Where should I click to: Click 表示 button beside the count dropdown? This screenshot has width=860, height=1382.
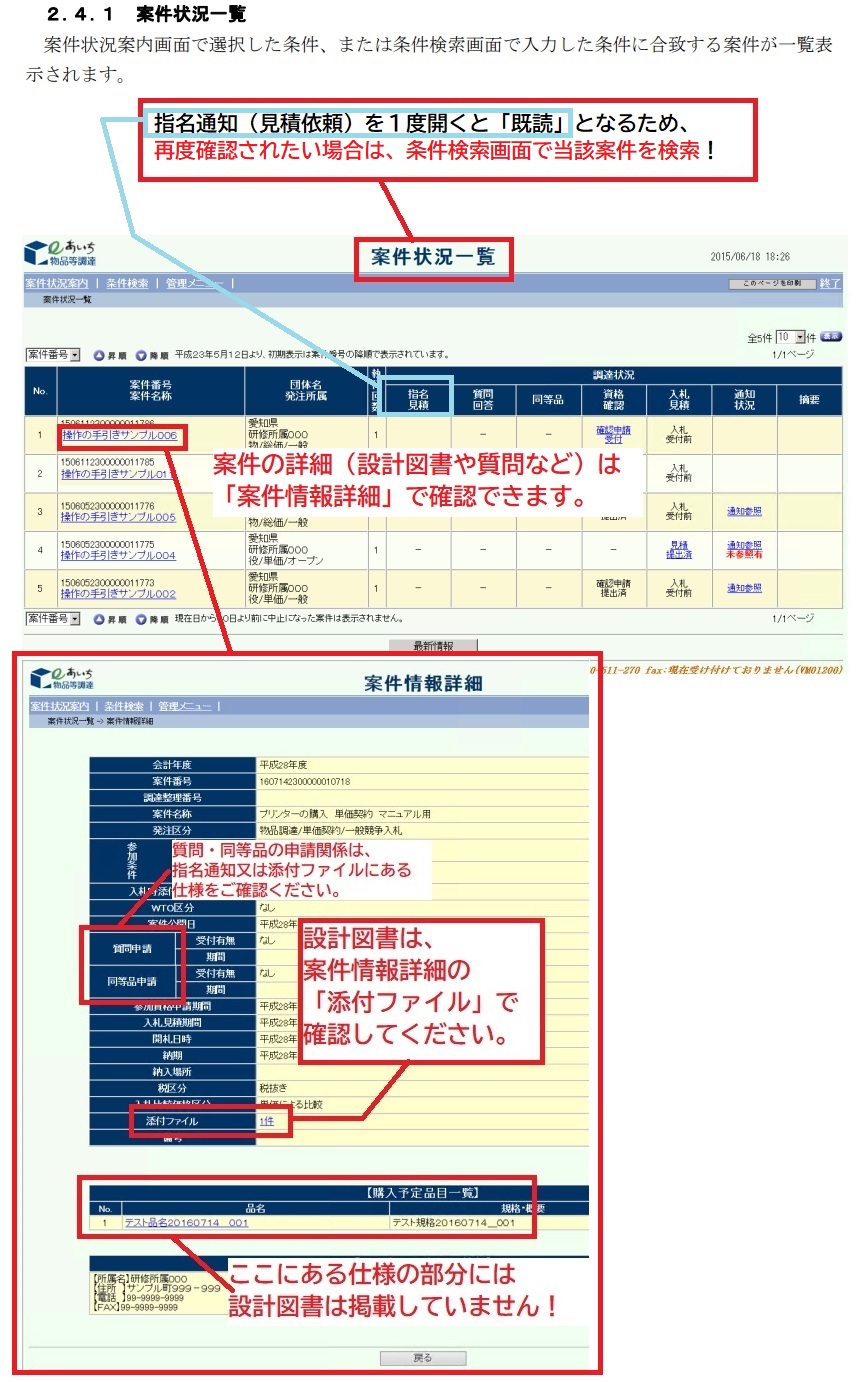coord(831,337)
